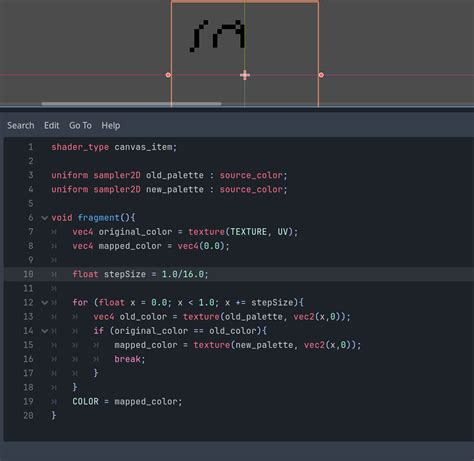474x461 pixels.
Task: Collapse the for loop fold arrow
Action: (x=44, y=303)
